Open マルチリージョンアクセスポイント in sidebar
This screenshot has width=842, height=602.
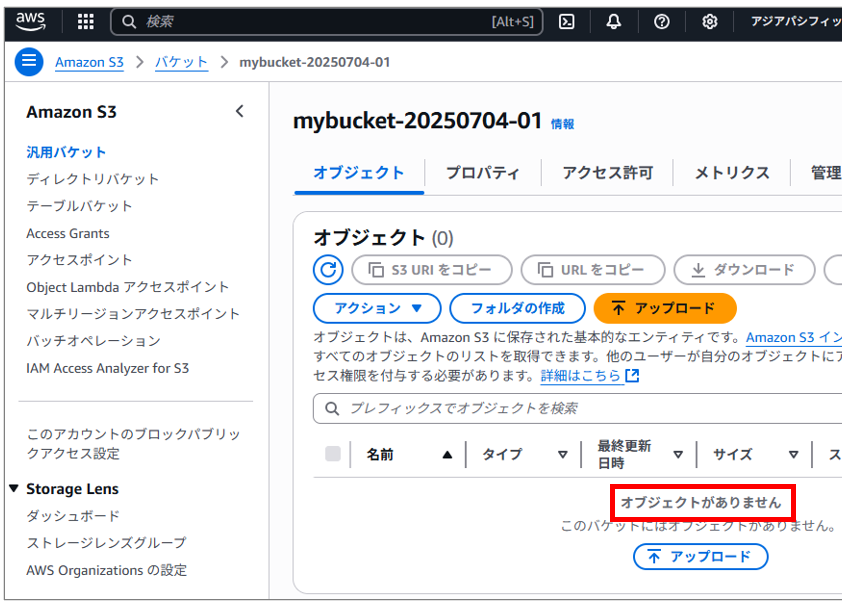pos(133,314)
